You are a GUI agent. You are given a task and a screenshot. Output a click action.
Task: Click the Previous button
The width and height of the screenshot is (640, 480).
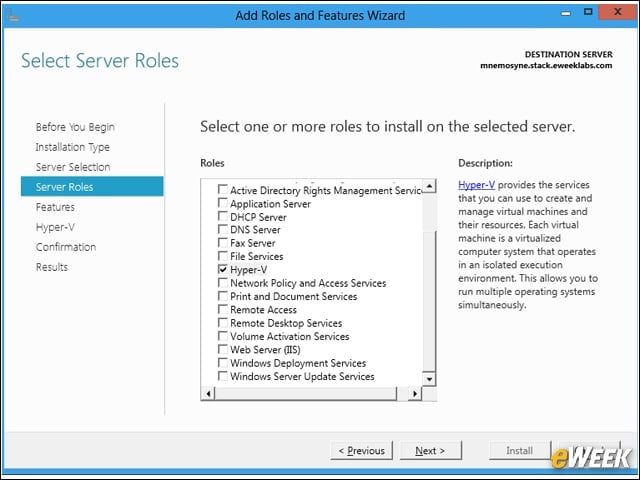362,451
